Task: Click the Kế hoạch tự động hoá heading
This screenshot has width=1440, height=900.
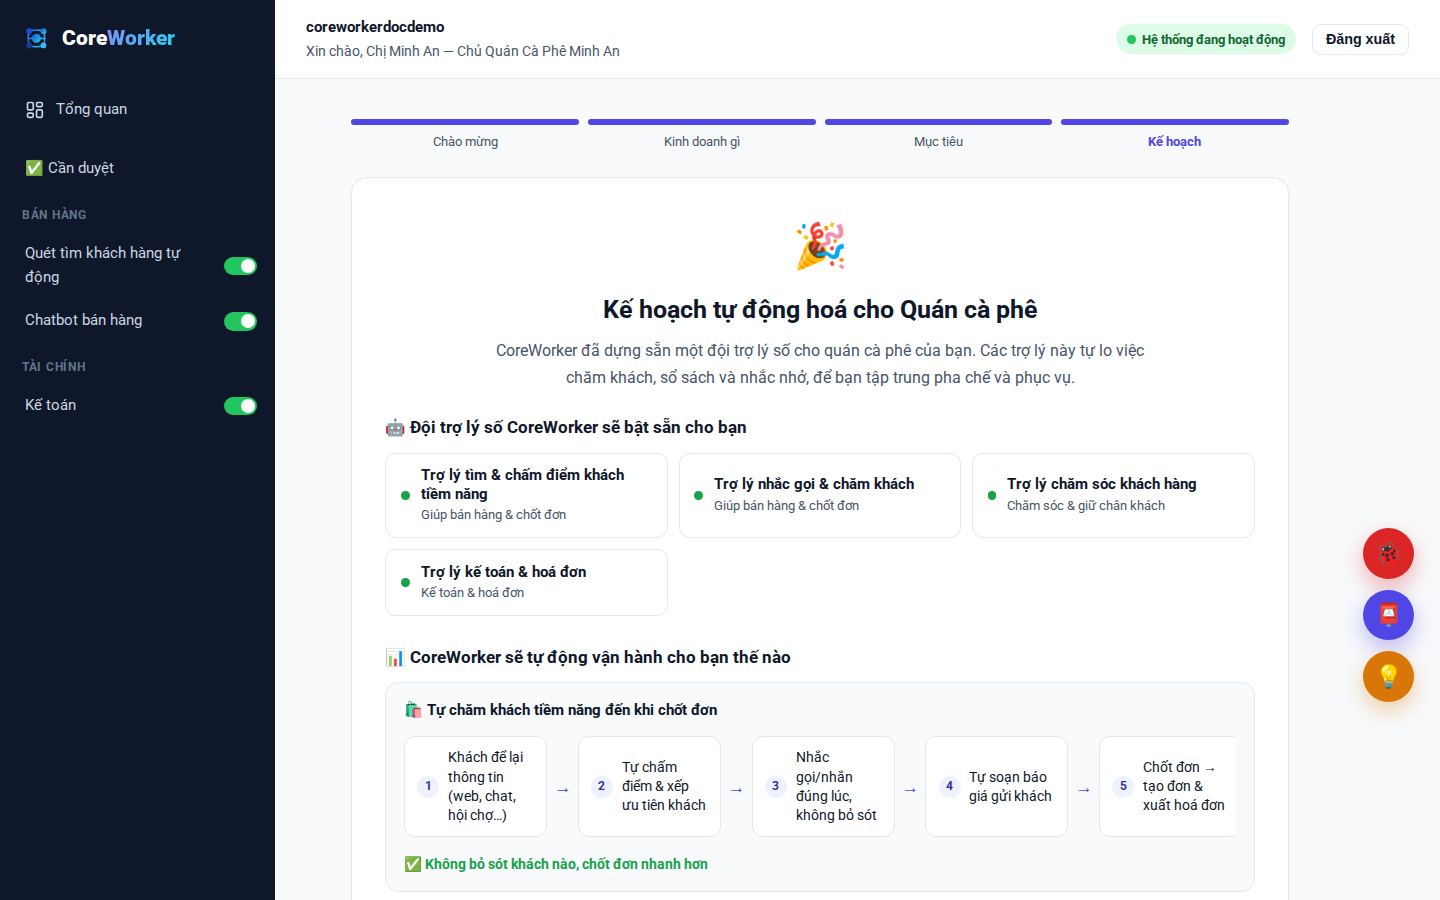Action: pyautogui.click(x=820, y=310)
